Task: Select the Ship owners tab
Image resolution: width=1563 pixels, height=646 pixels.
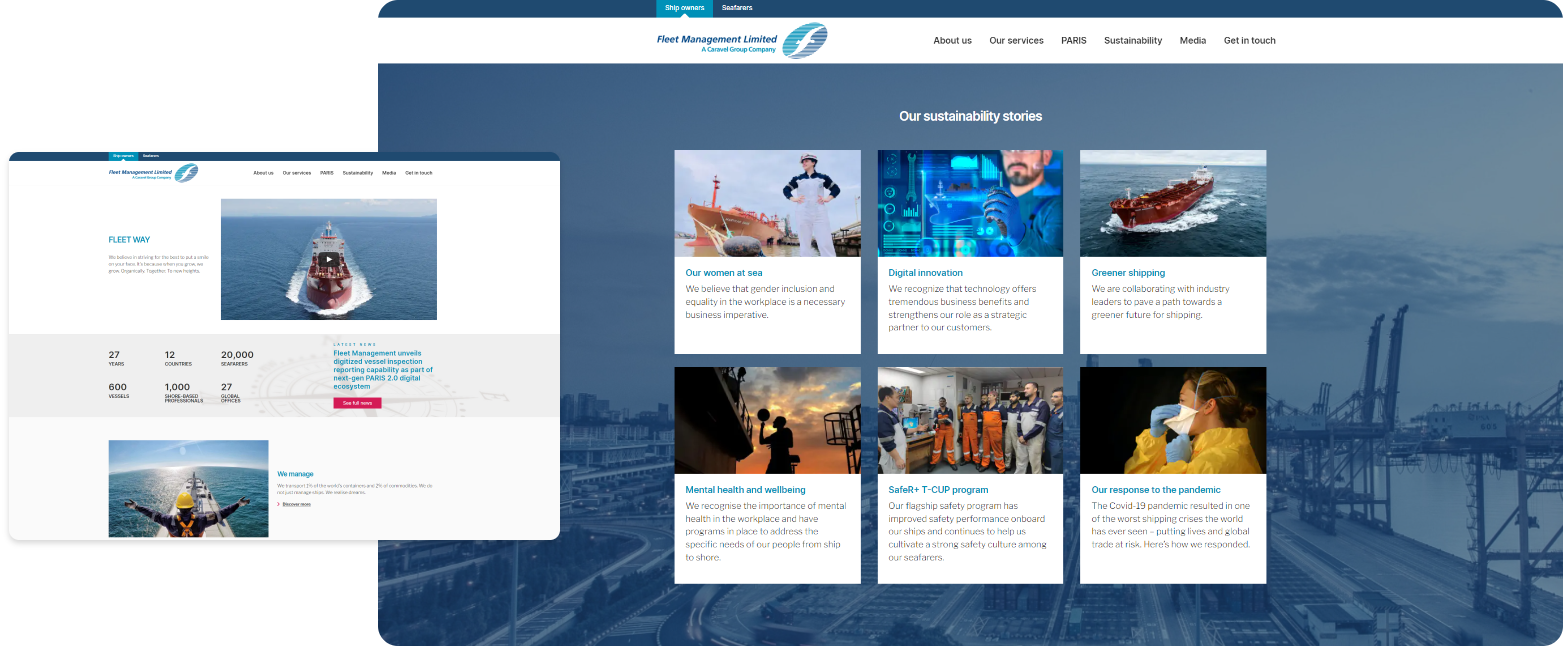Action: pyautogui.click(x=684, y=8)
